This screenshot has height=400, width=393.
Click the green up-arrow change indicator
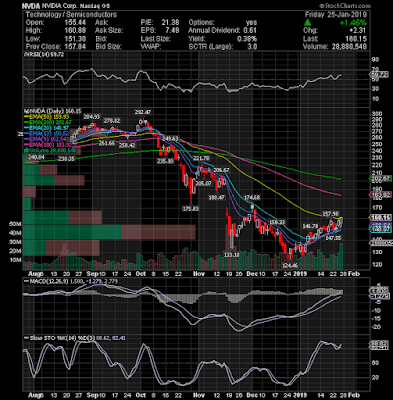tap(308, 23)
